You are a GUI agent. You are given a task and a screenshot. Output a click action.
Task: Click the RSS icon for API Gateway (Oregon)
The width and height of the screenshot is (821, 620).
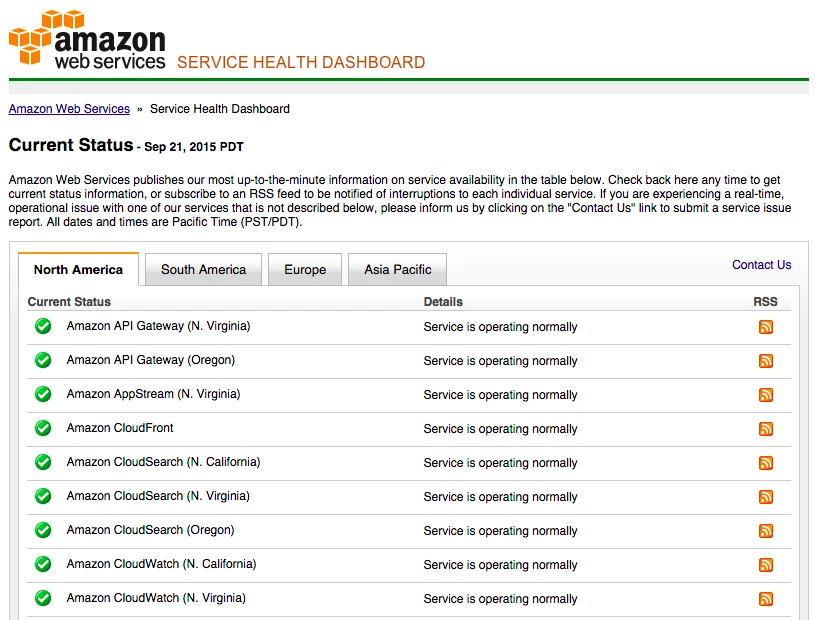click(x=765, y=360)
